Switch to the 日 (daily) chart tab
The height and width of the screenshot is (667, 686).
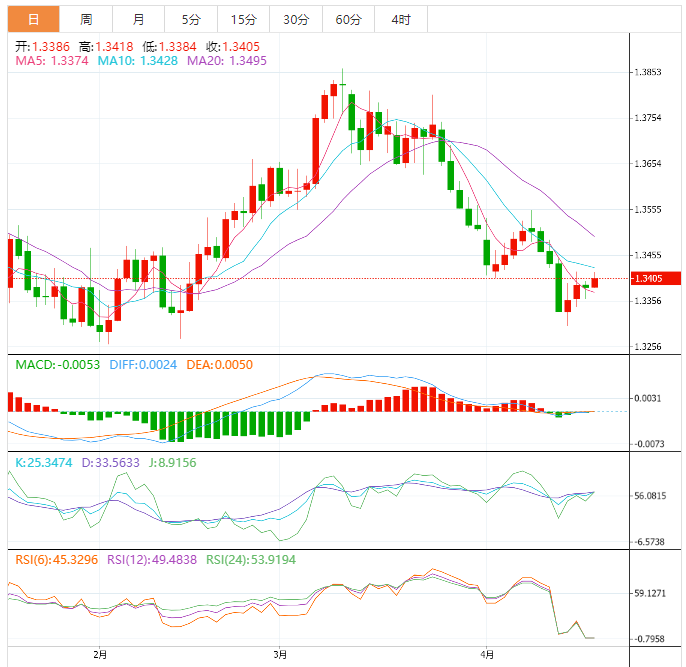pyautogui.click(x=33, y=19)
